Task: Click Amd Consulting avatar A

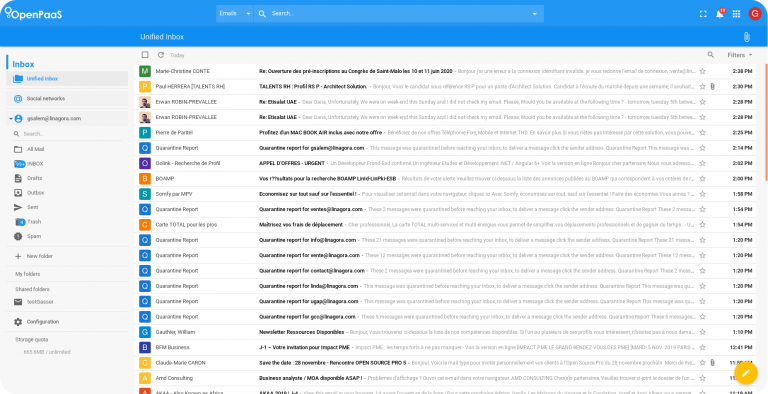Action: (144, 378)
